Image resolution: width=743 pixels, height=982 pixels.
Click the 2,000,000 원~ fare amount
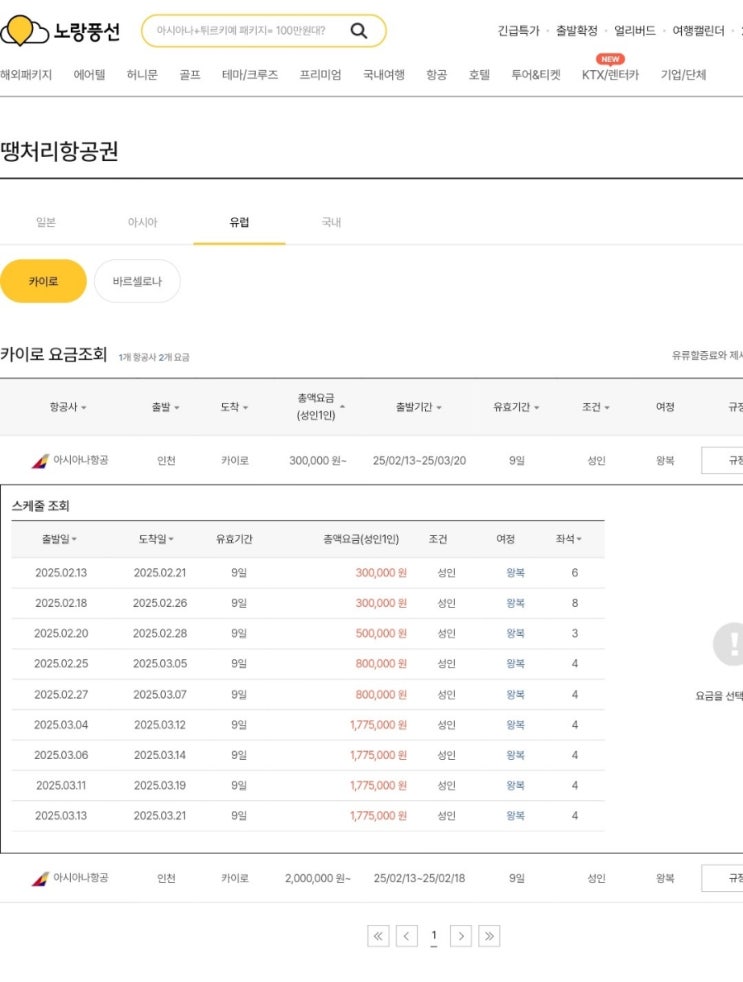click(x=318, y=879)
